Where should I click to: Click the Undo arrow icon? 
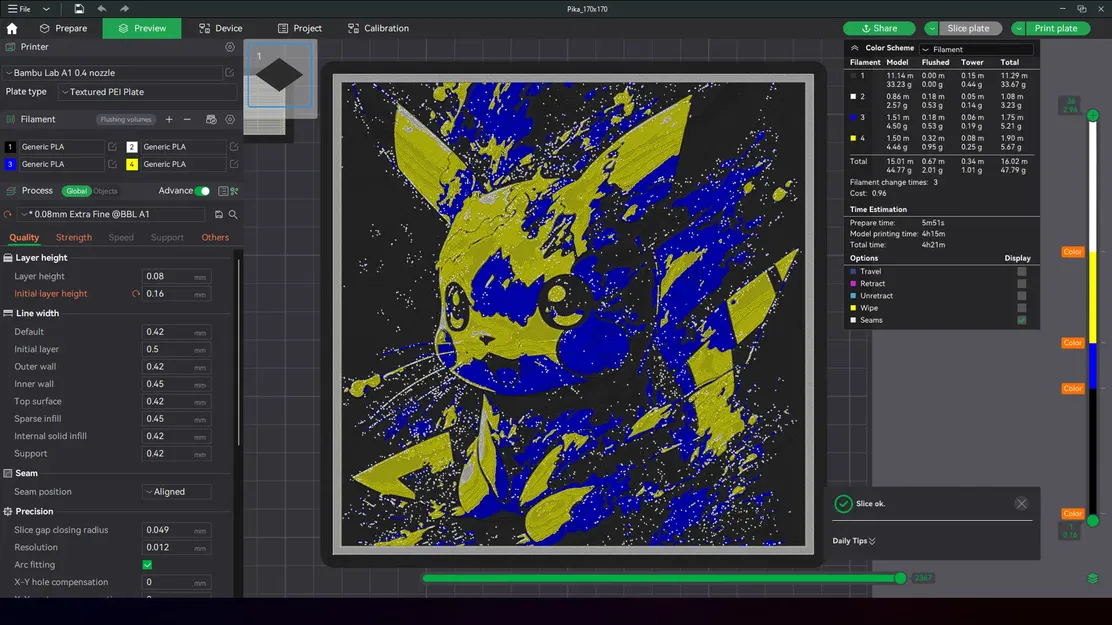[x=101, y=9]
